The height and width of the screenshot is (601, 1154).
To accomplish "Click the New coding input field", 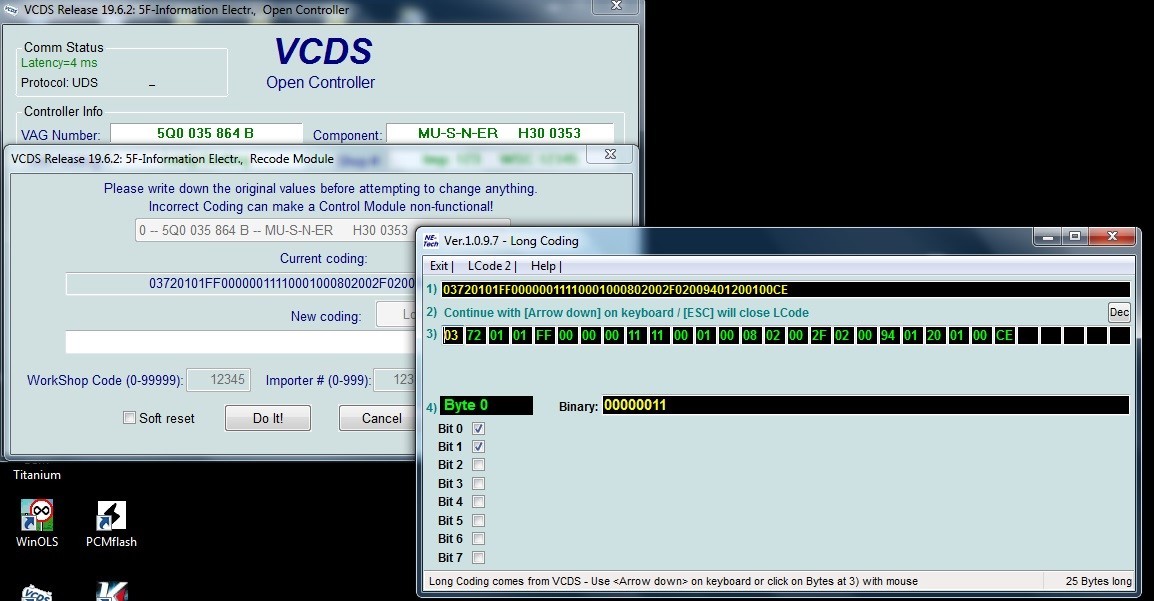I will [x=241, y=342].
